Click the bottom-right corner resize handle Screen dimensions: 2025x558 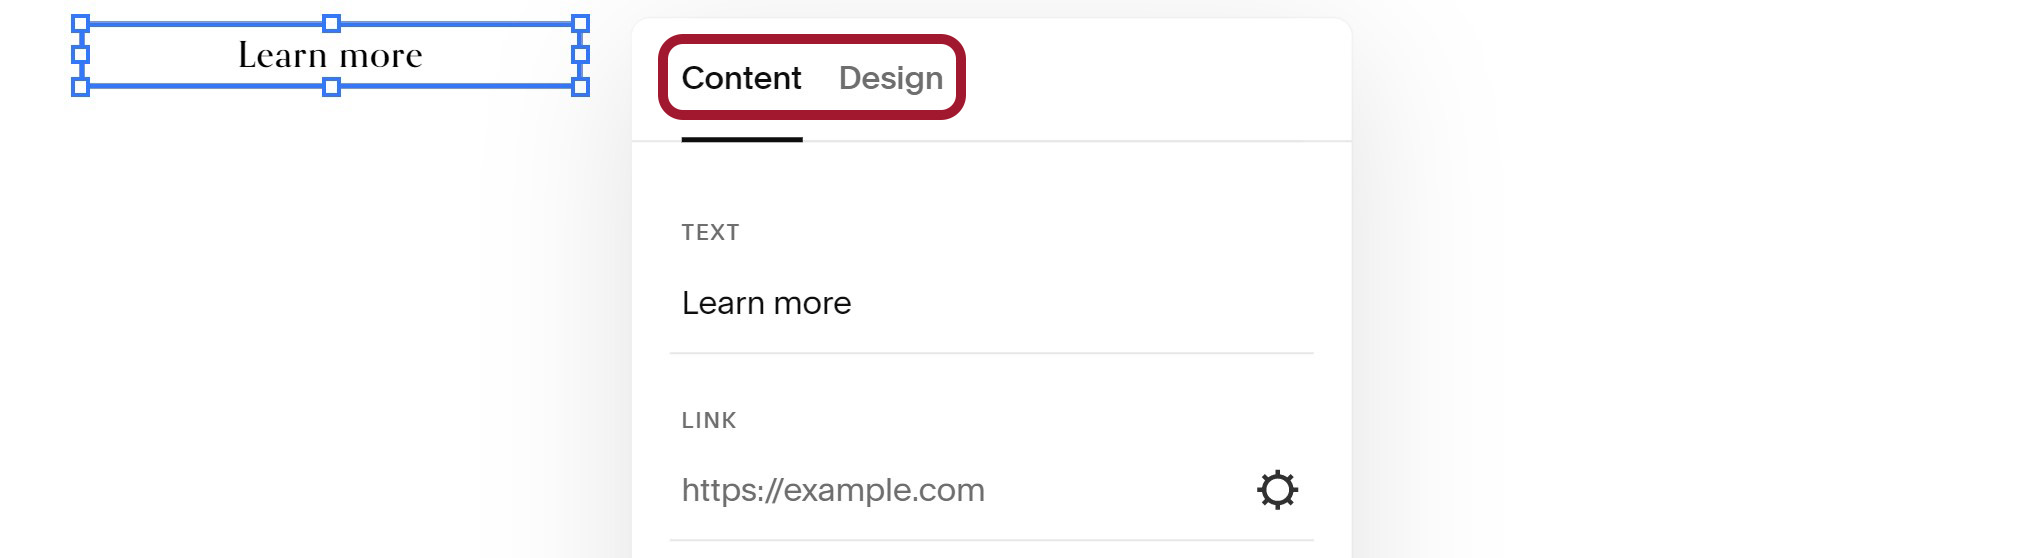click(x=580, y=87)
